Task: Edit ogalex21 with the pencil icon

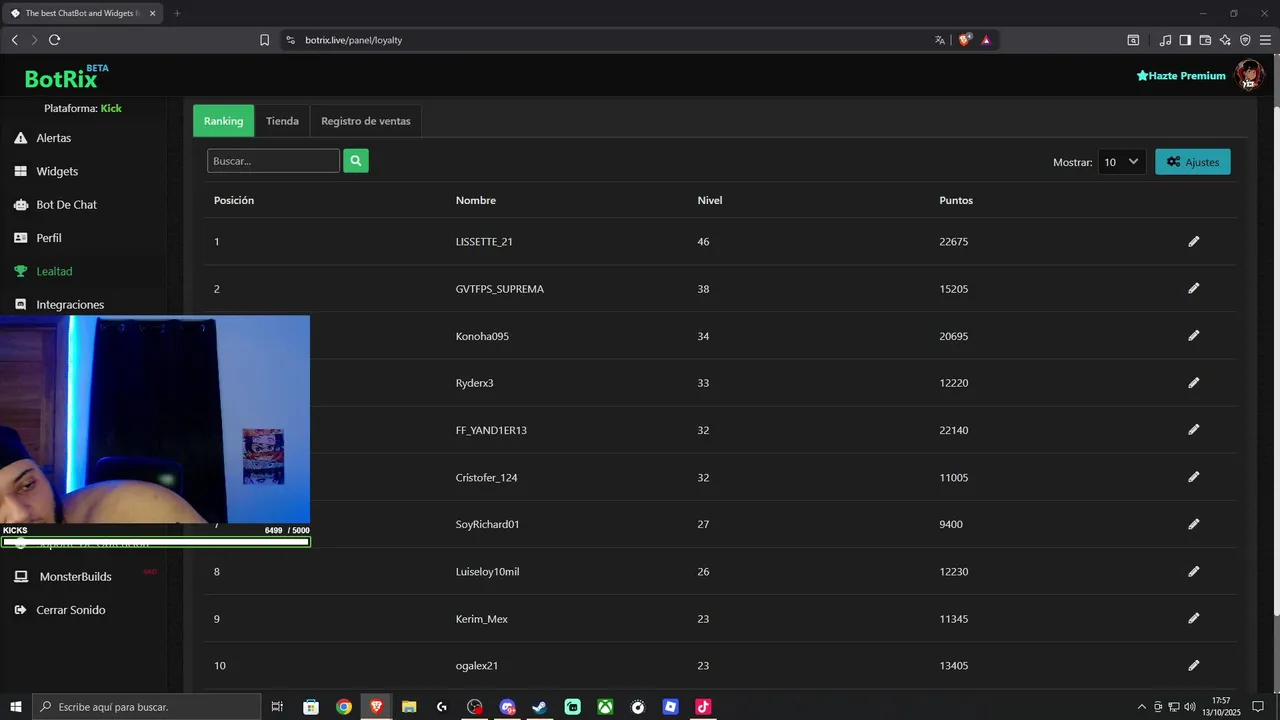Action: 1193,665
